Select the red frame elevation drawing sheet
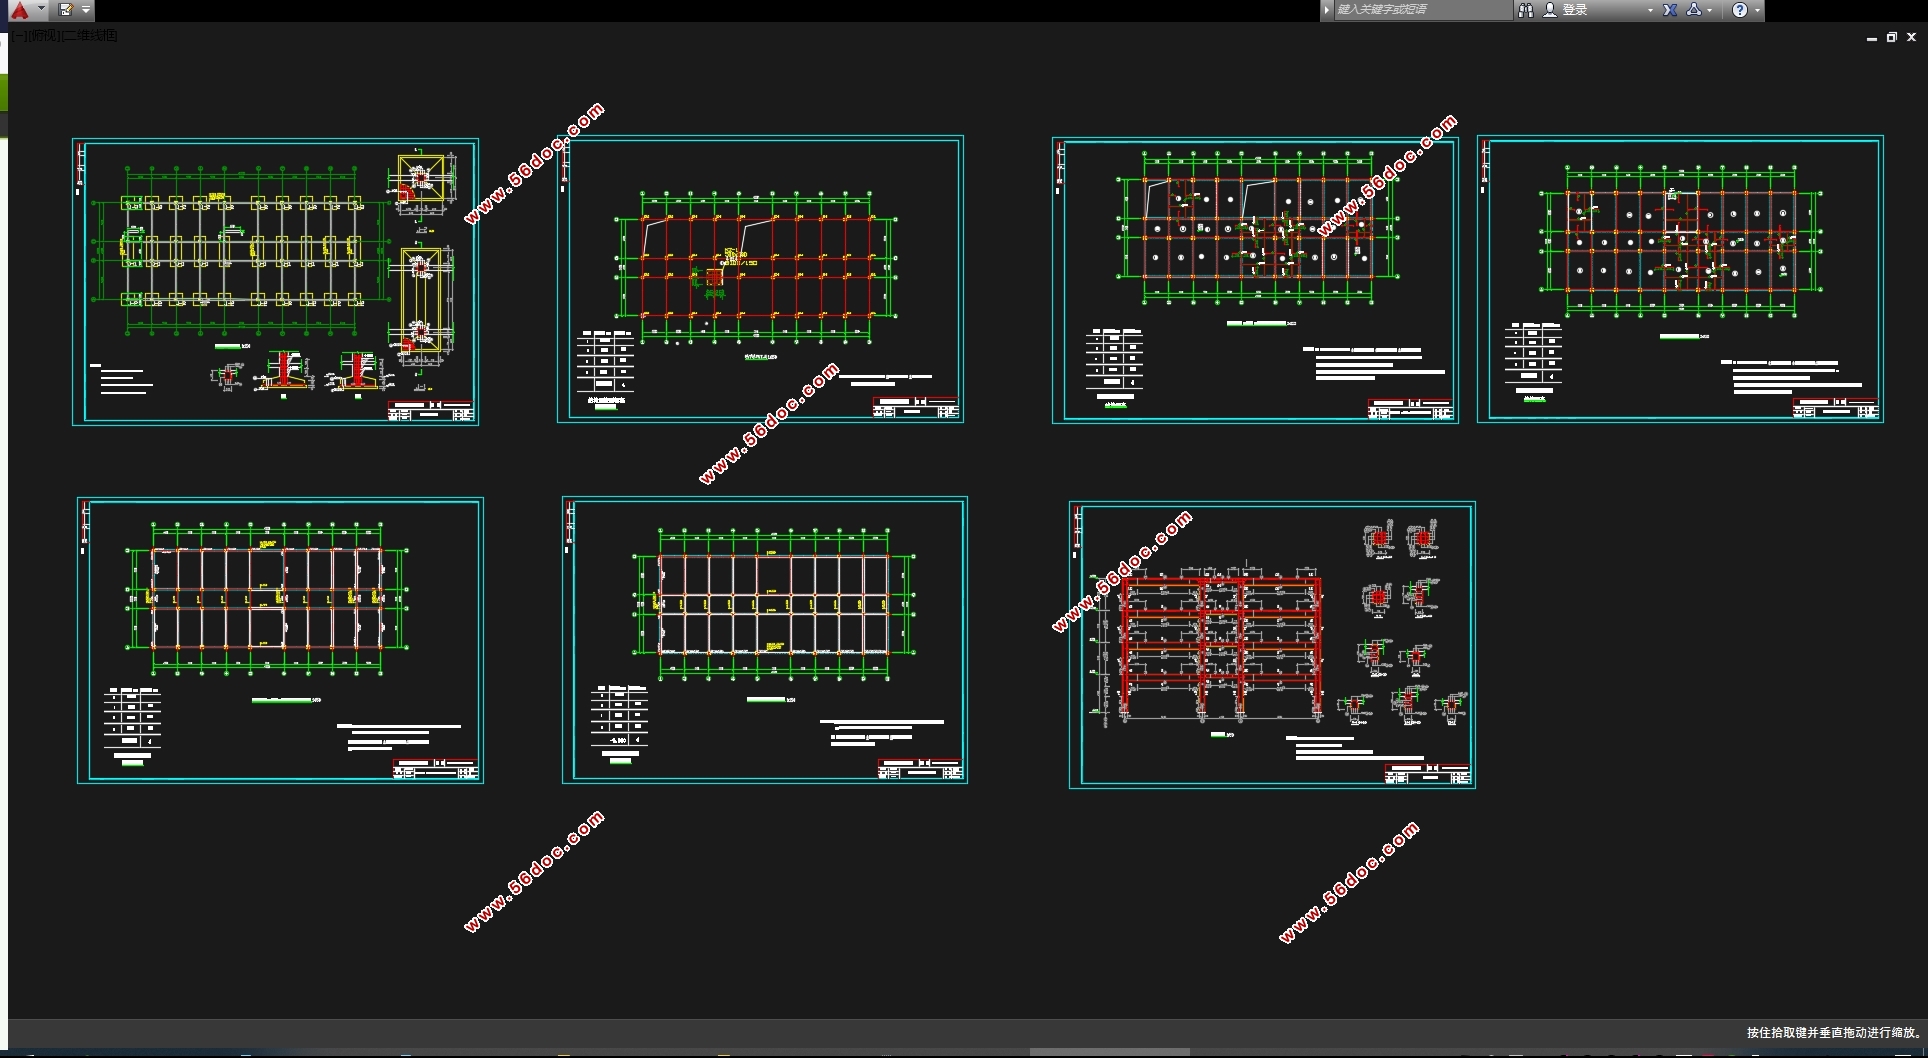This screenshot has height=1058, width=1928. click(x=1271, y=645)
